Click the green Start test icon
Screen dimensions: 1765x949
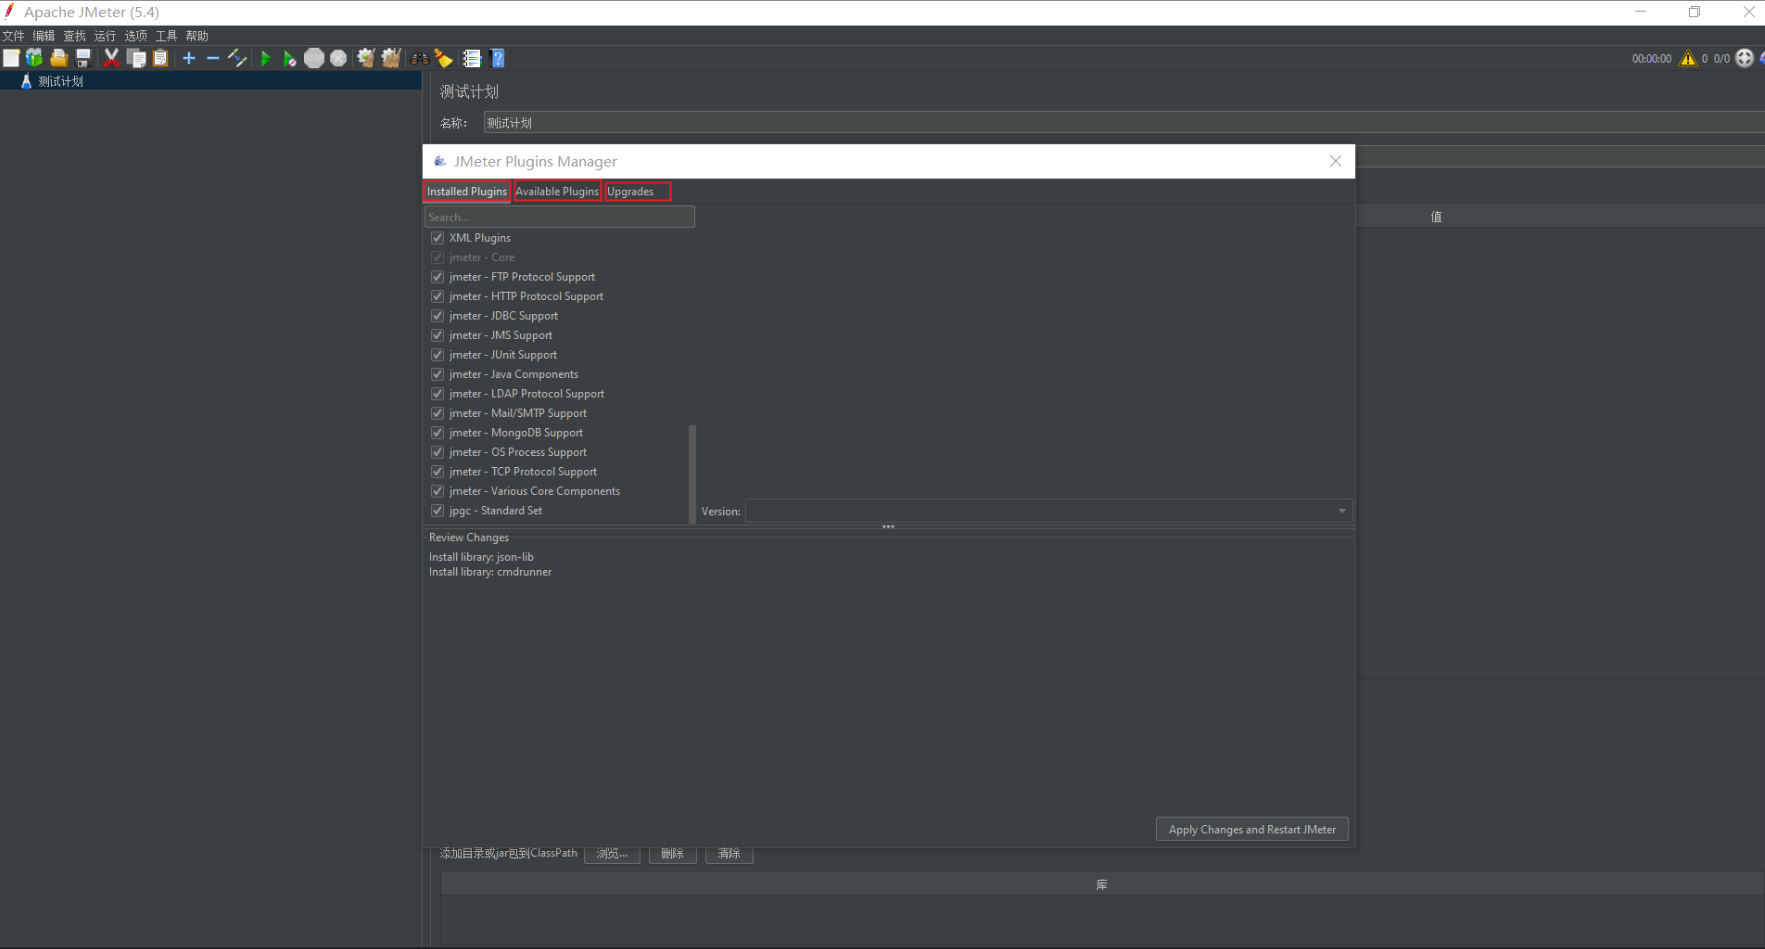266,58
